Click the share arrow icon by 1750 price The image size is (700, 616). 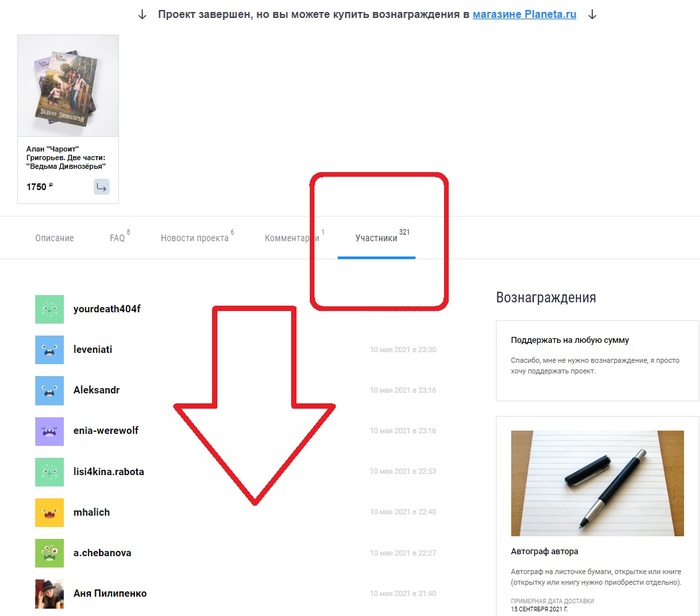102,187
